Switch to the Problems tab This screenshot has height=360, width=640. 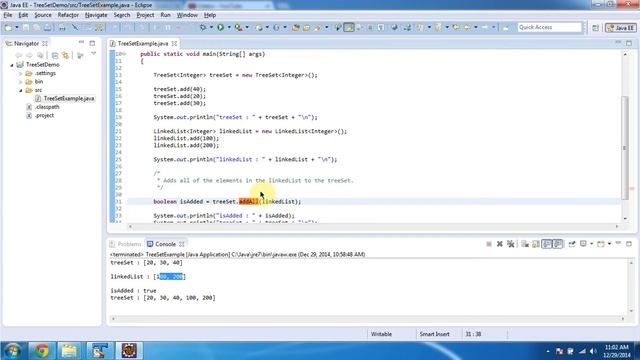pos(125,244)
